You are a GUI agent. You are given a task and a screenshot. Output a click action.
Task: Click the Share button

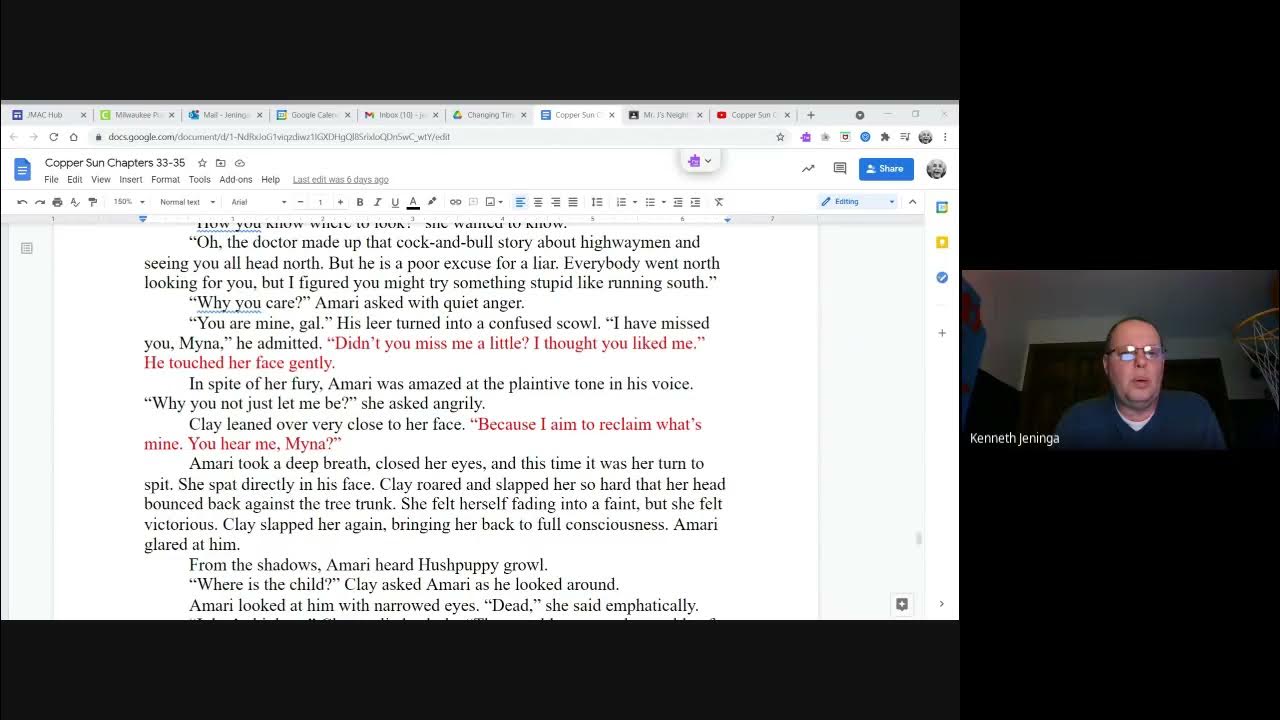(x=886, y=169)
